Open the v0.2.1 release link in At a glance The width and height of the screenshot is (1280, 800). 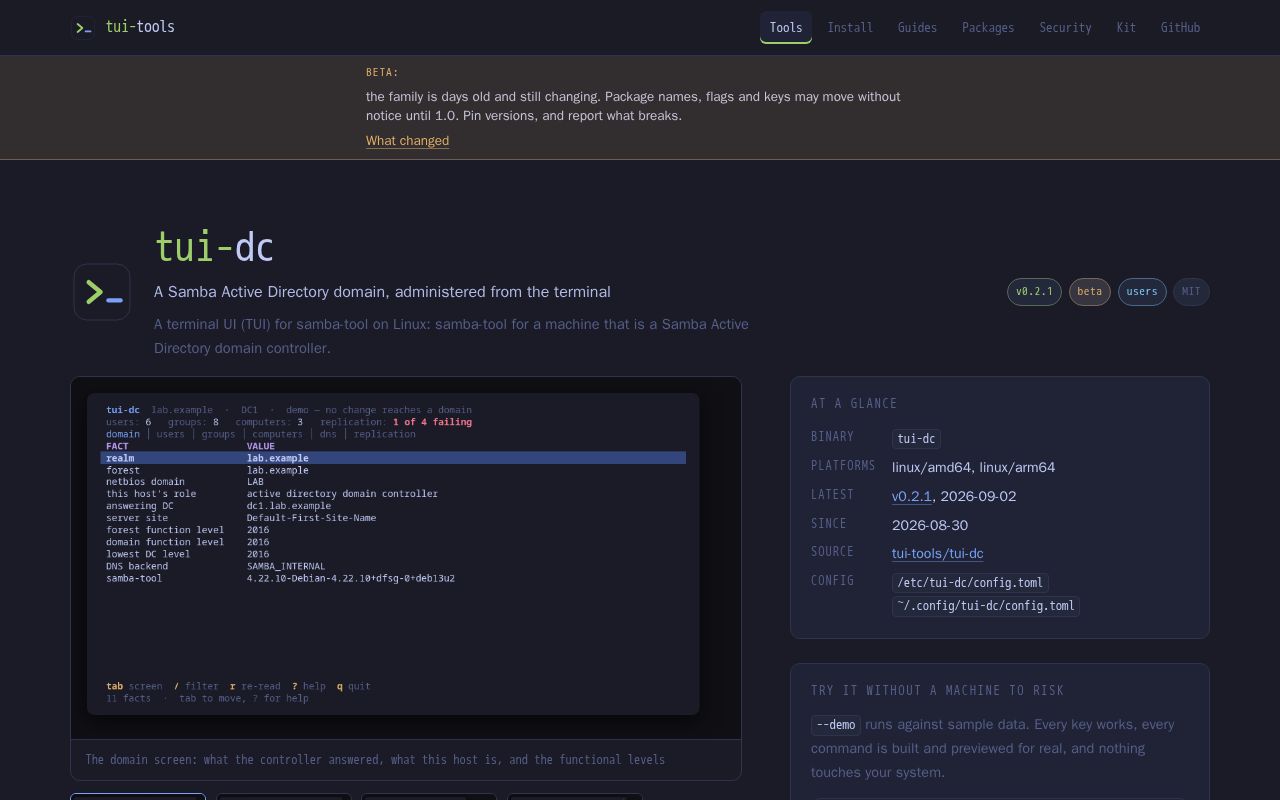tap(911, 496)
